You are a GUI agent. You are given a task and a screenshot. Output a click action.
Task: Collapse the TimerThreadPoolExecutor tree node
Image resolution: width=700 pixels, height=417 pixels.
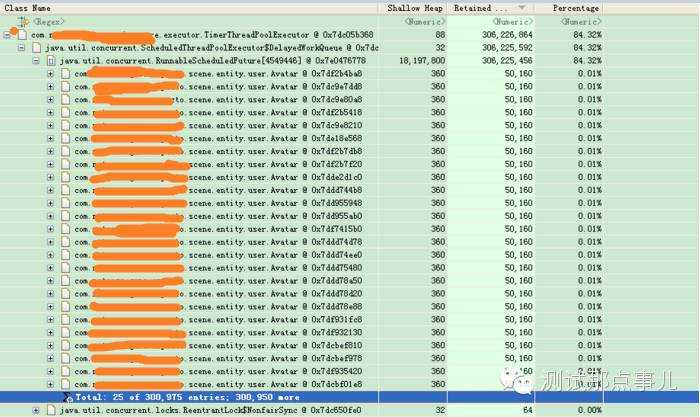(7, 35)
